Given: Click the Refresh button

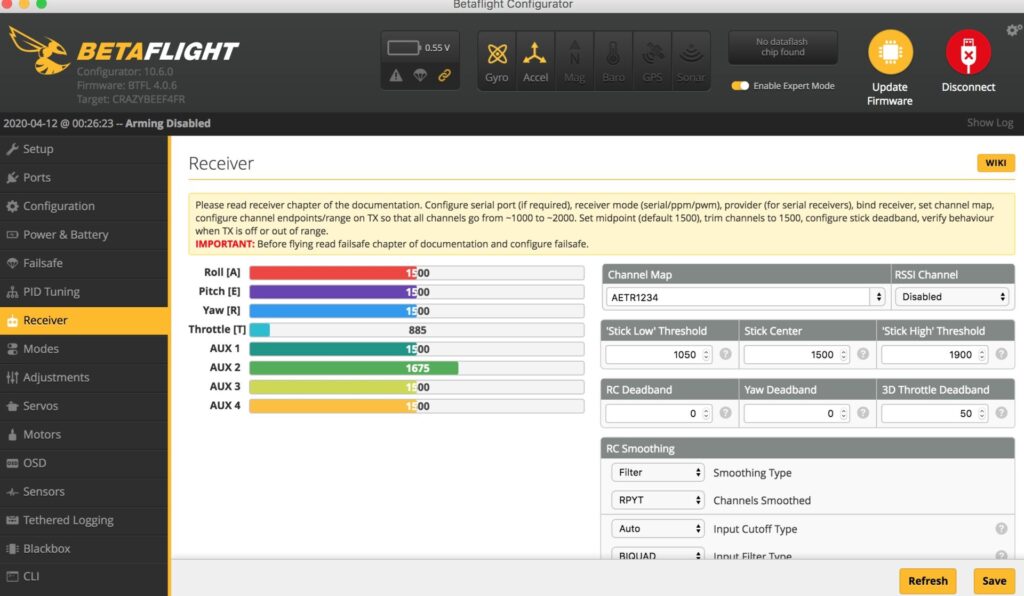Looking at the screenshot, I should coord(927,580).
